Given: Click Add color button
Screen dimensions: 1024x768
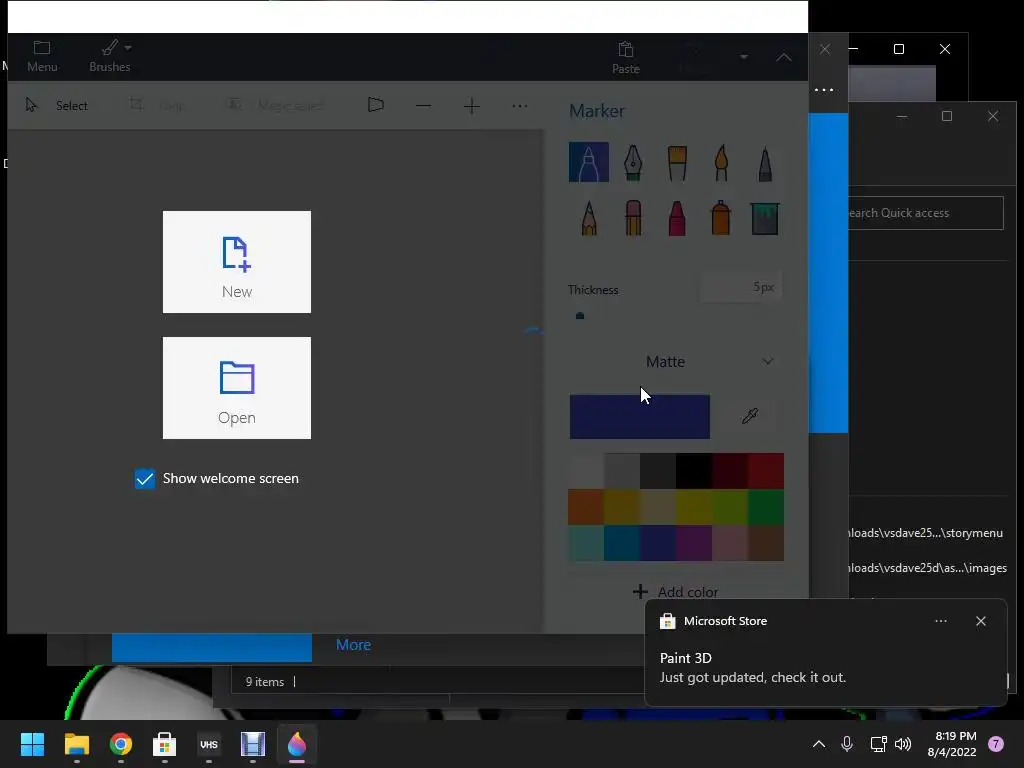Looking at the screenshot, I should click(x=675, y=592).
